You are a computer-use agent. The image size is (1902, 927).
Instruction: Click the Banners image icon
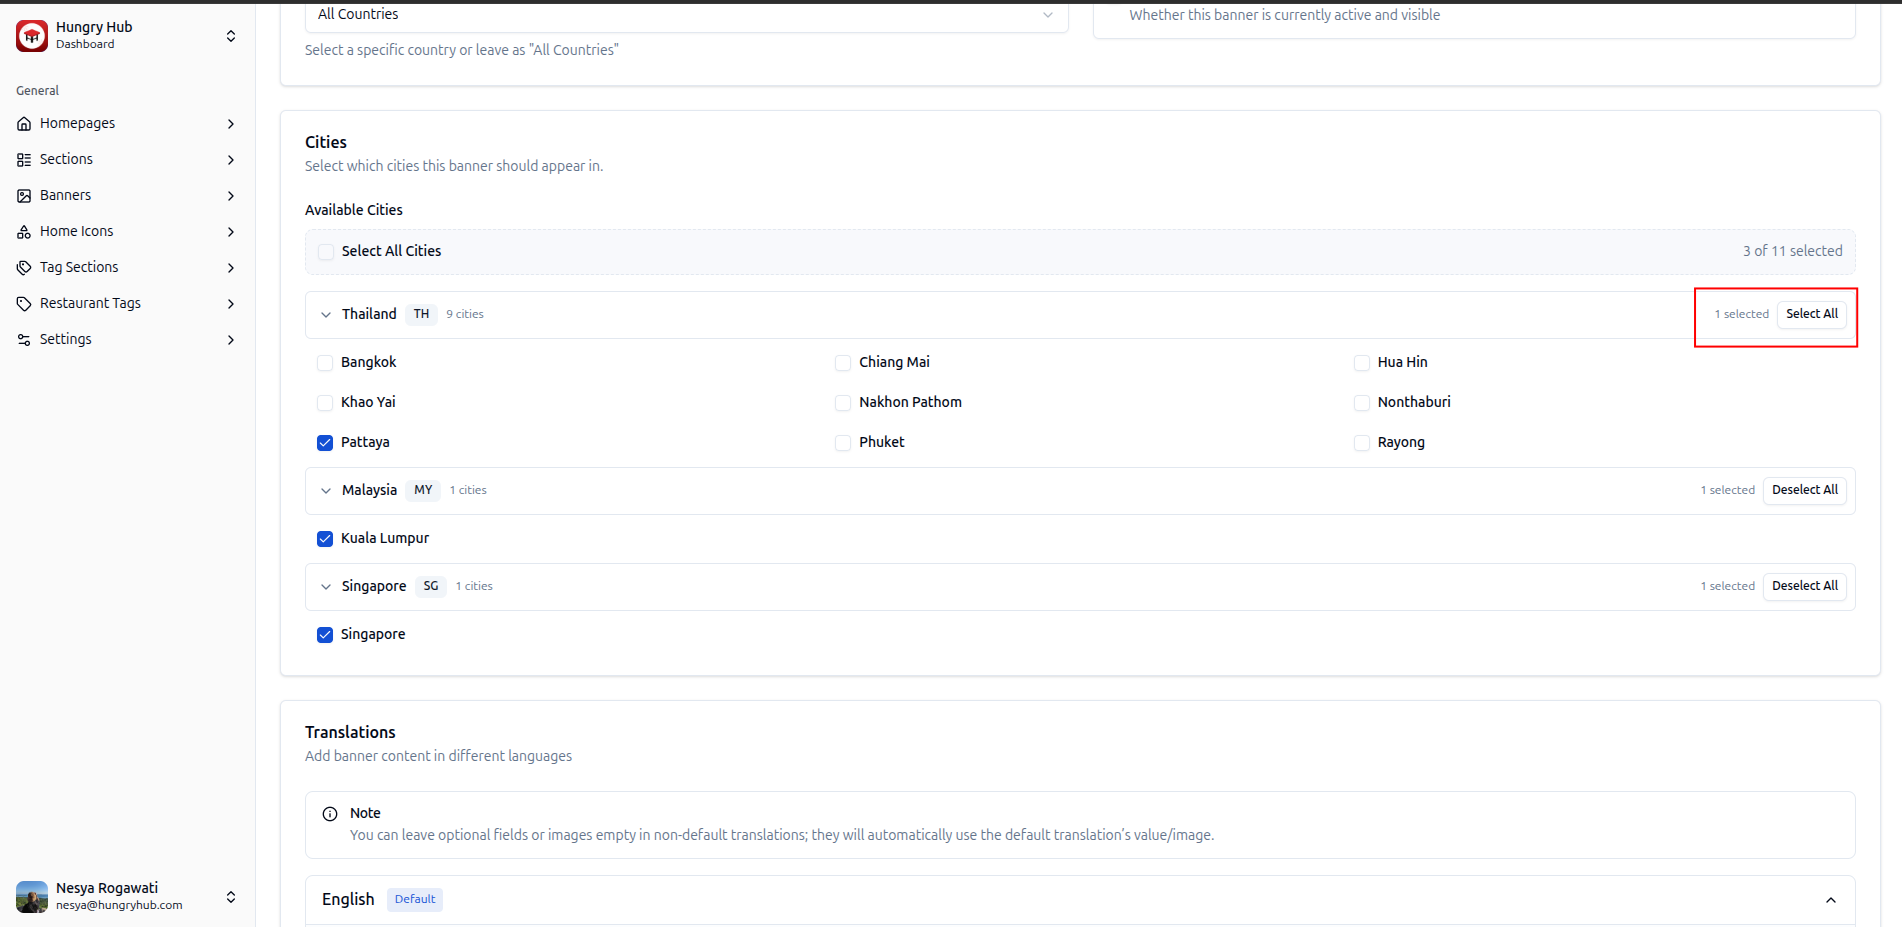24,196
